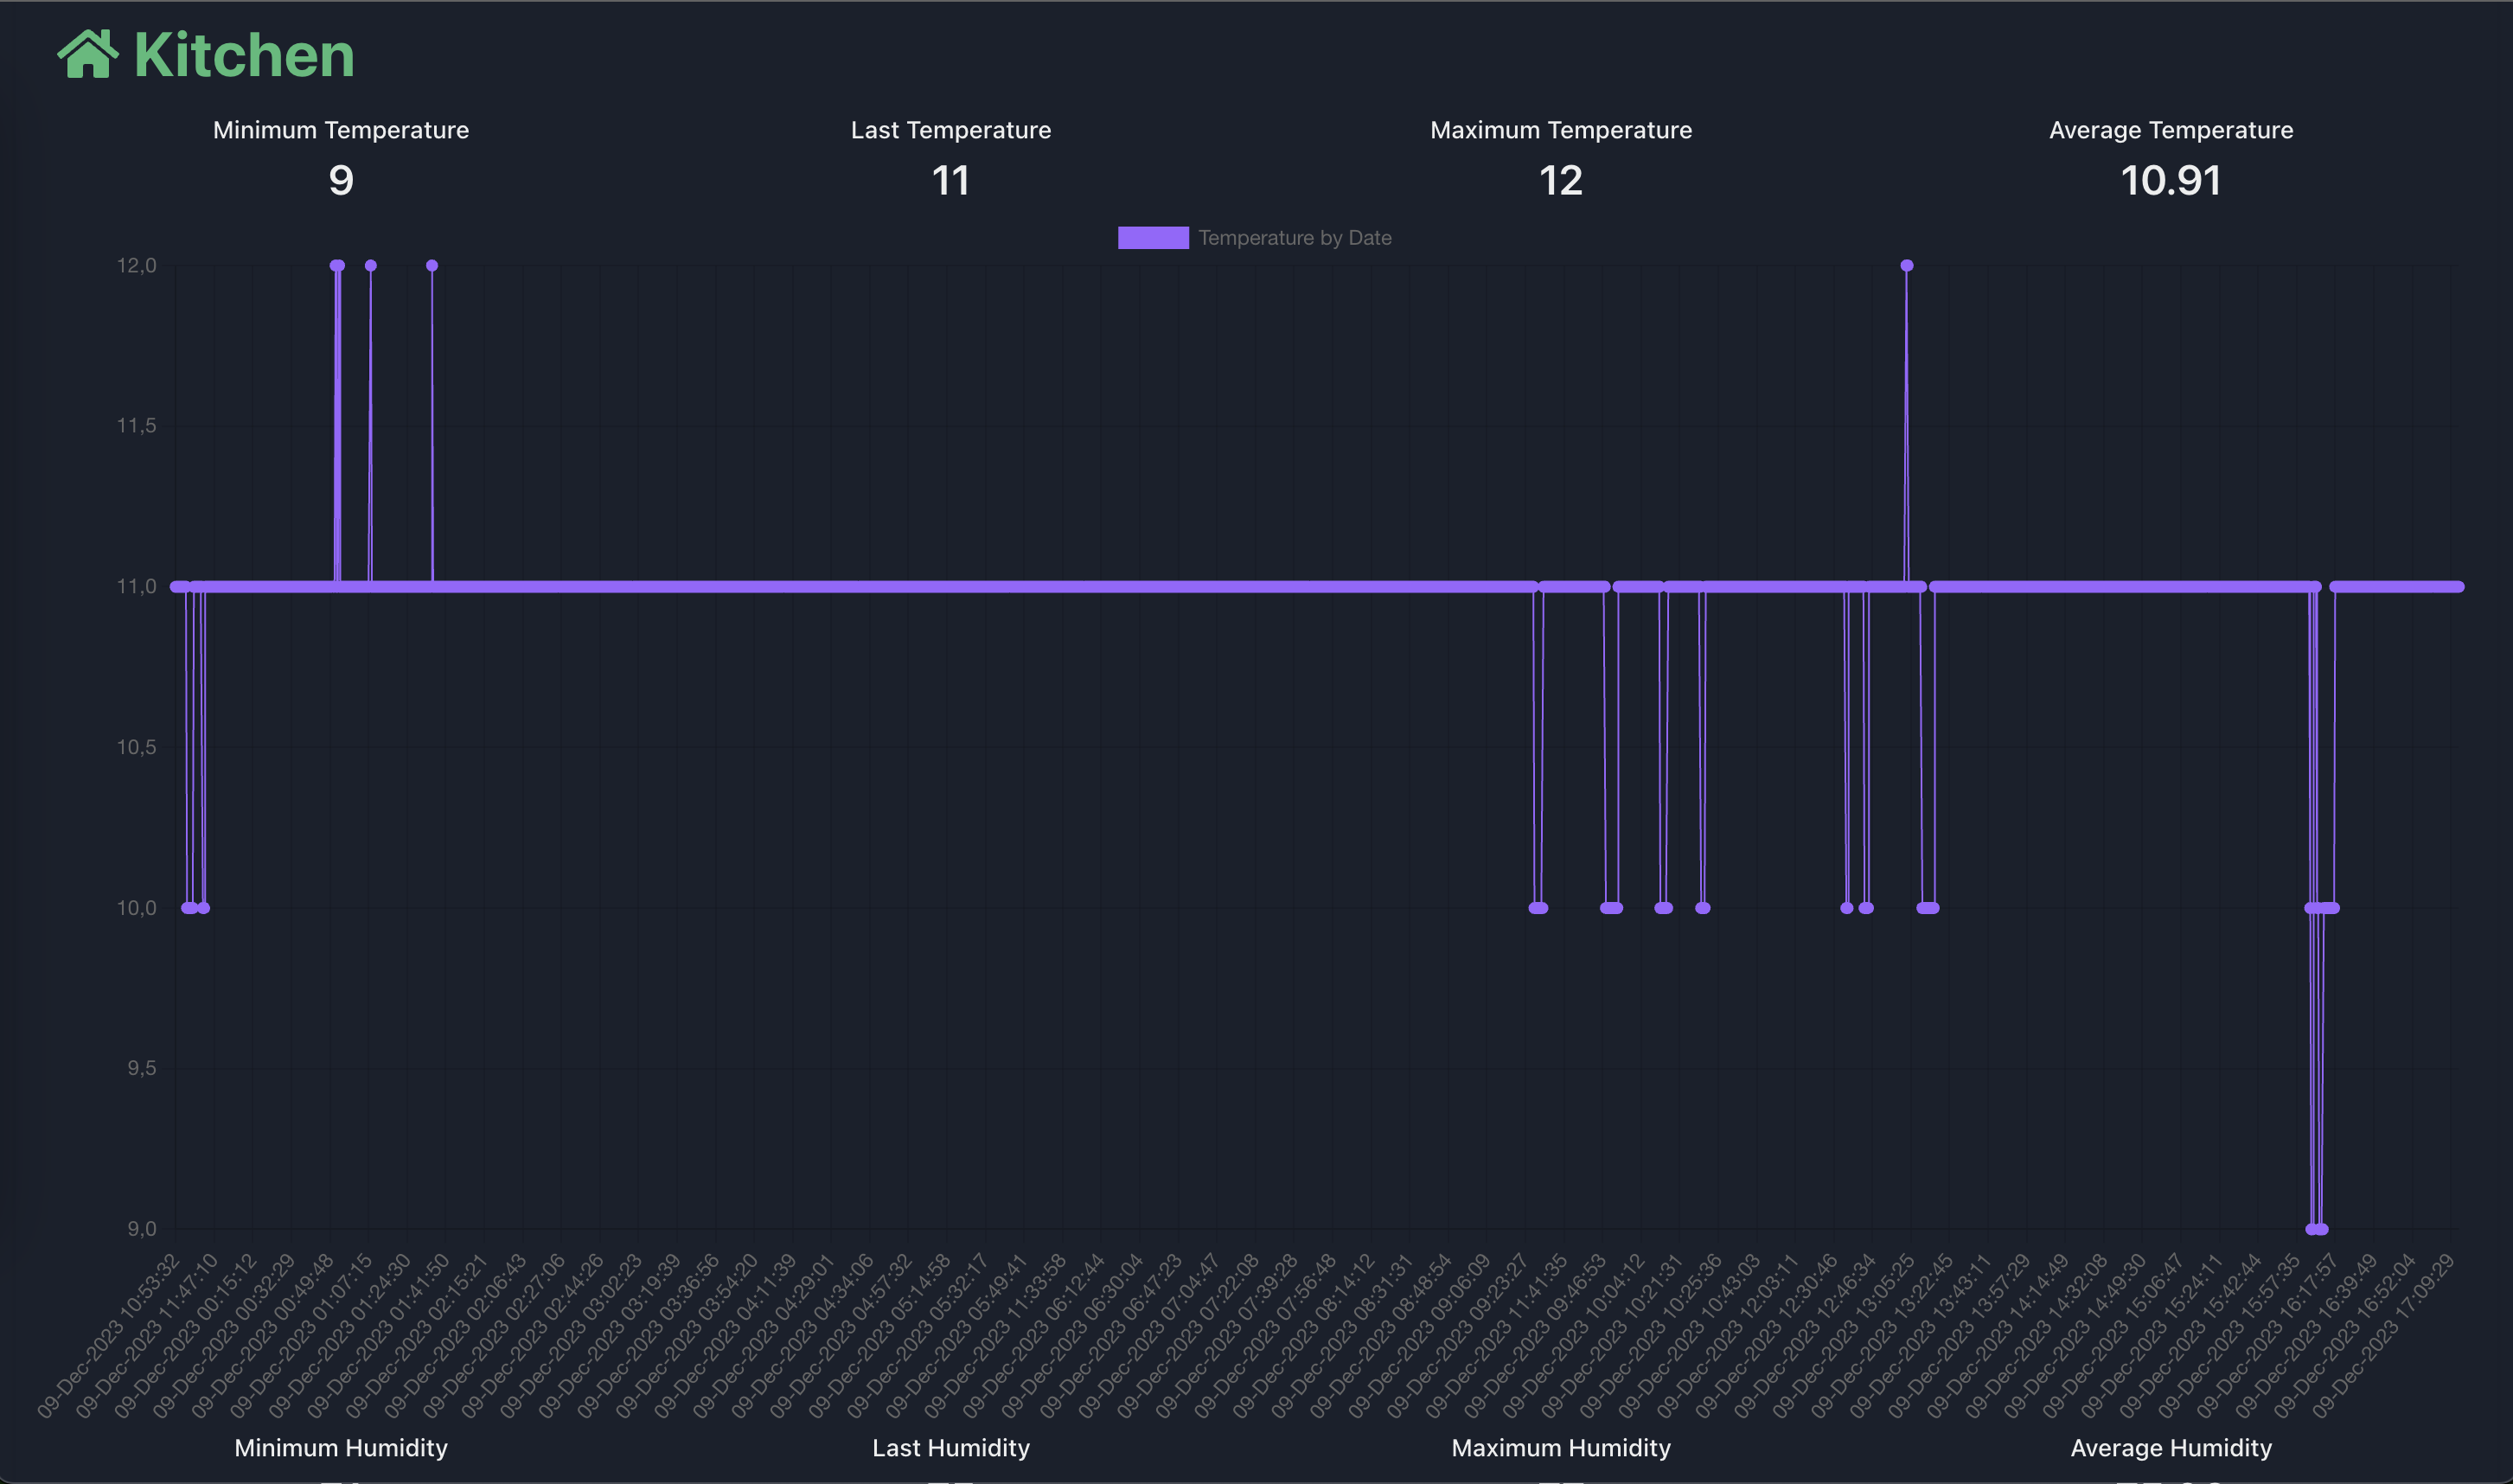Click the minimum temperature value 9

pyautogui.click(x=341, y=181)
